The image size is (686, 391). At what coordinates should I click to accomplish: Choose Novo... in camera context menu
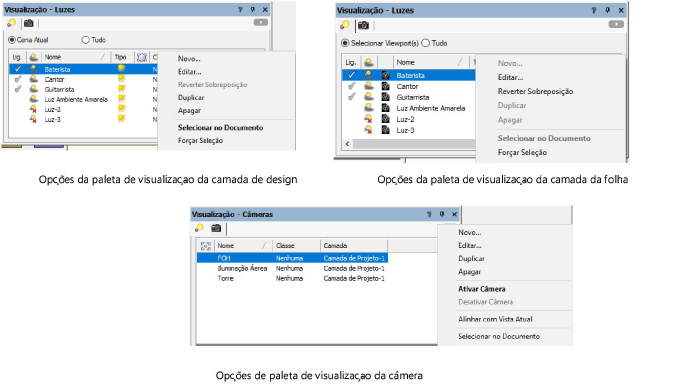tap(469, 233)
